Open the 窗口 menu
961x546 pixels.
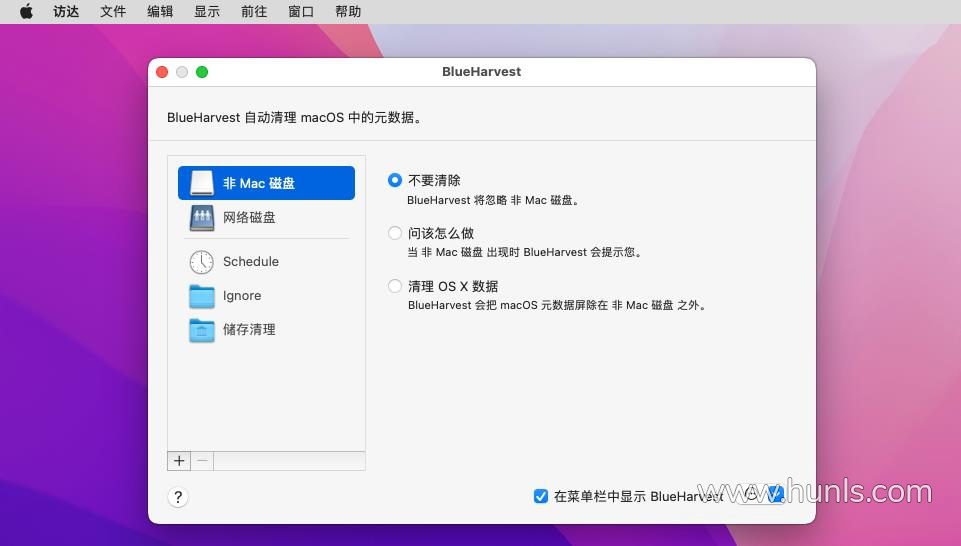301,12
